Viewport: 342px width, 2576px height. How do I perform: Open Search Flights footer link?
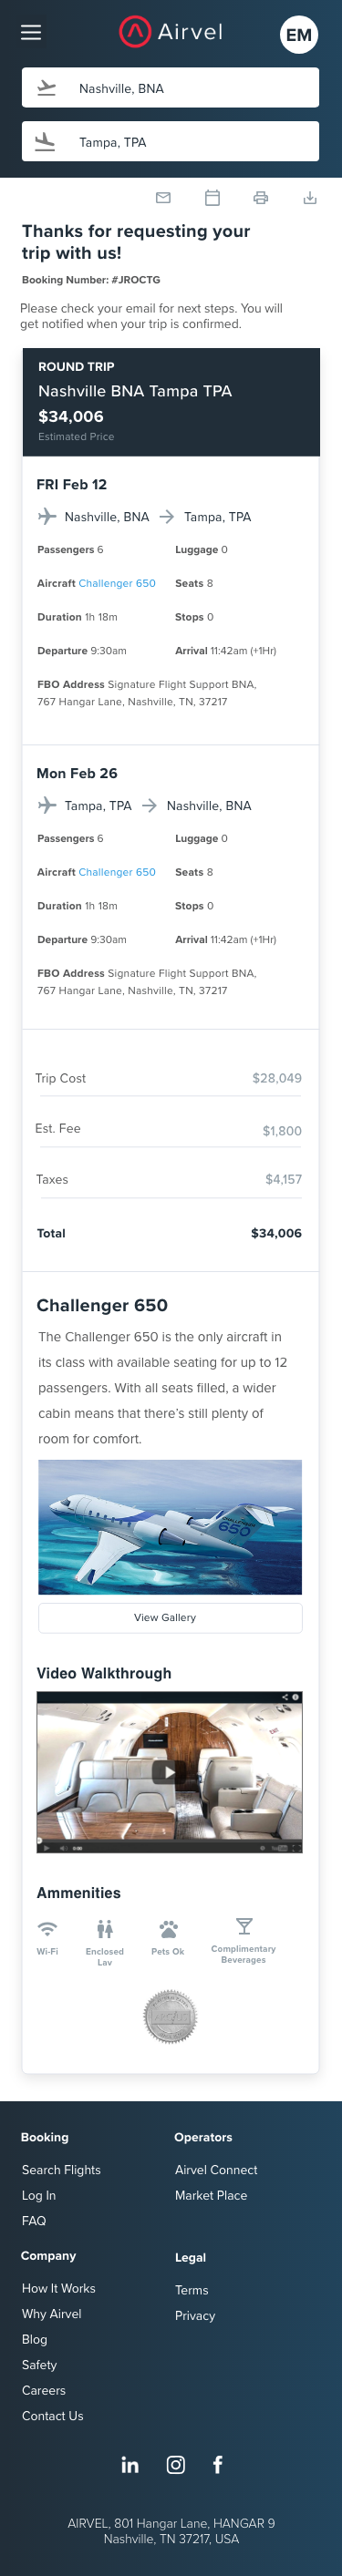(x=61, y=2170)
